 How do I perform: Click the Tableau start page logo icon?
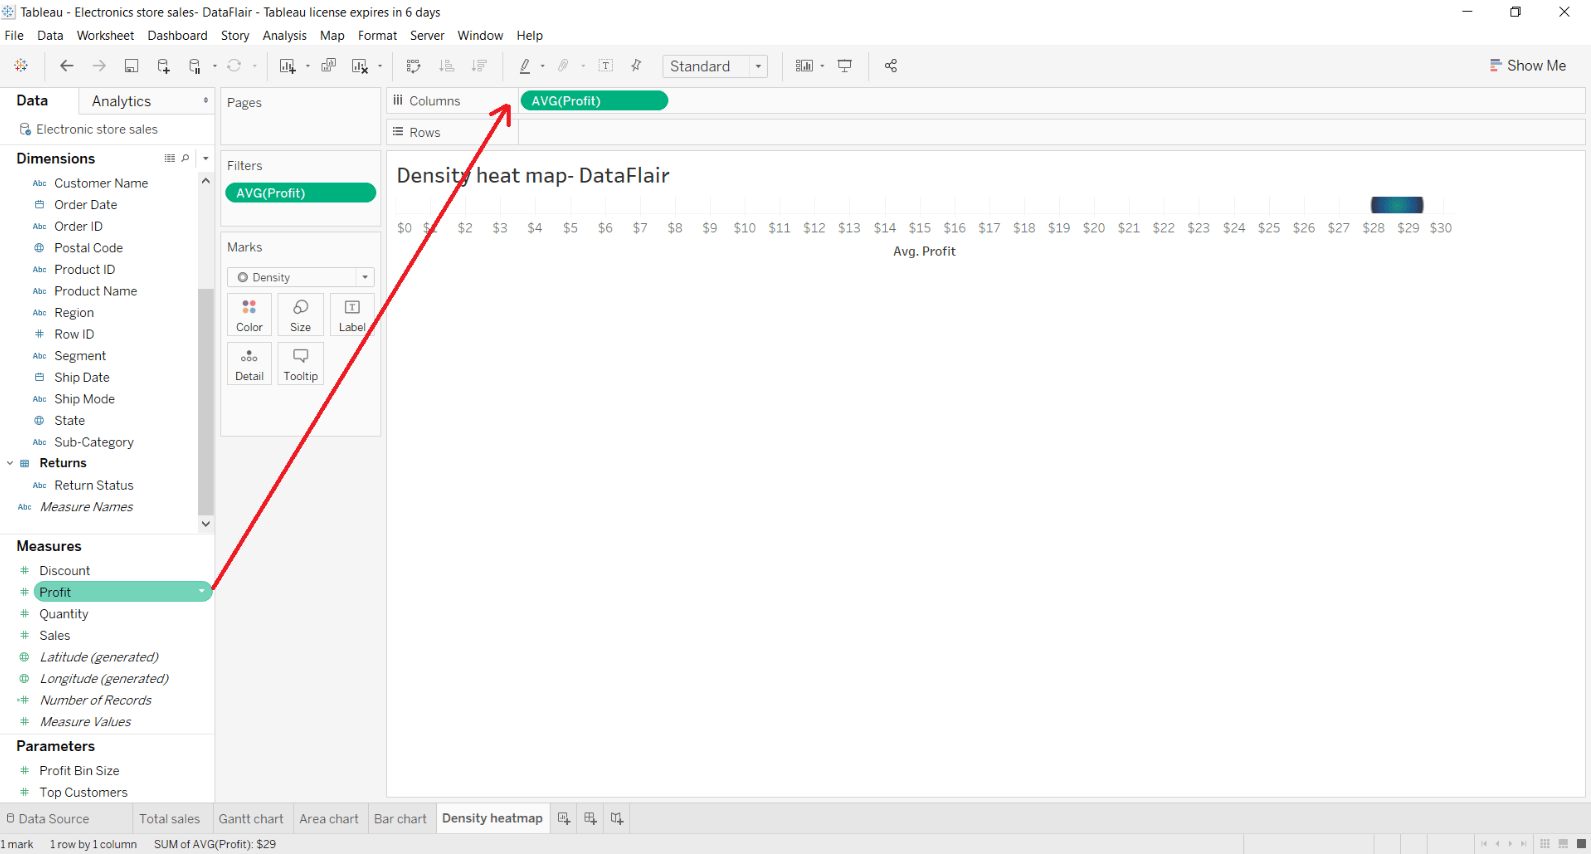coord(21,66)
